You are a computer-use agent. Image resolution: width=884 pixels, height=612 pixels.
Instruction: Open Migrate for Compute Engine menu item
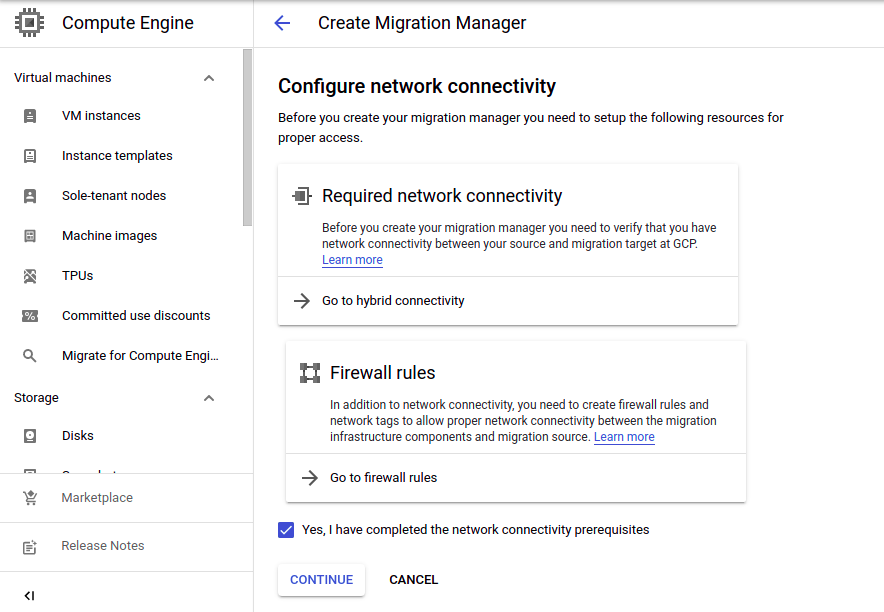pos(140,356)
